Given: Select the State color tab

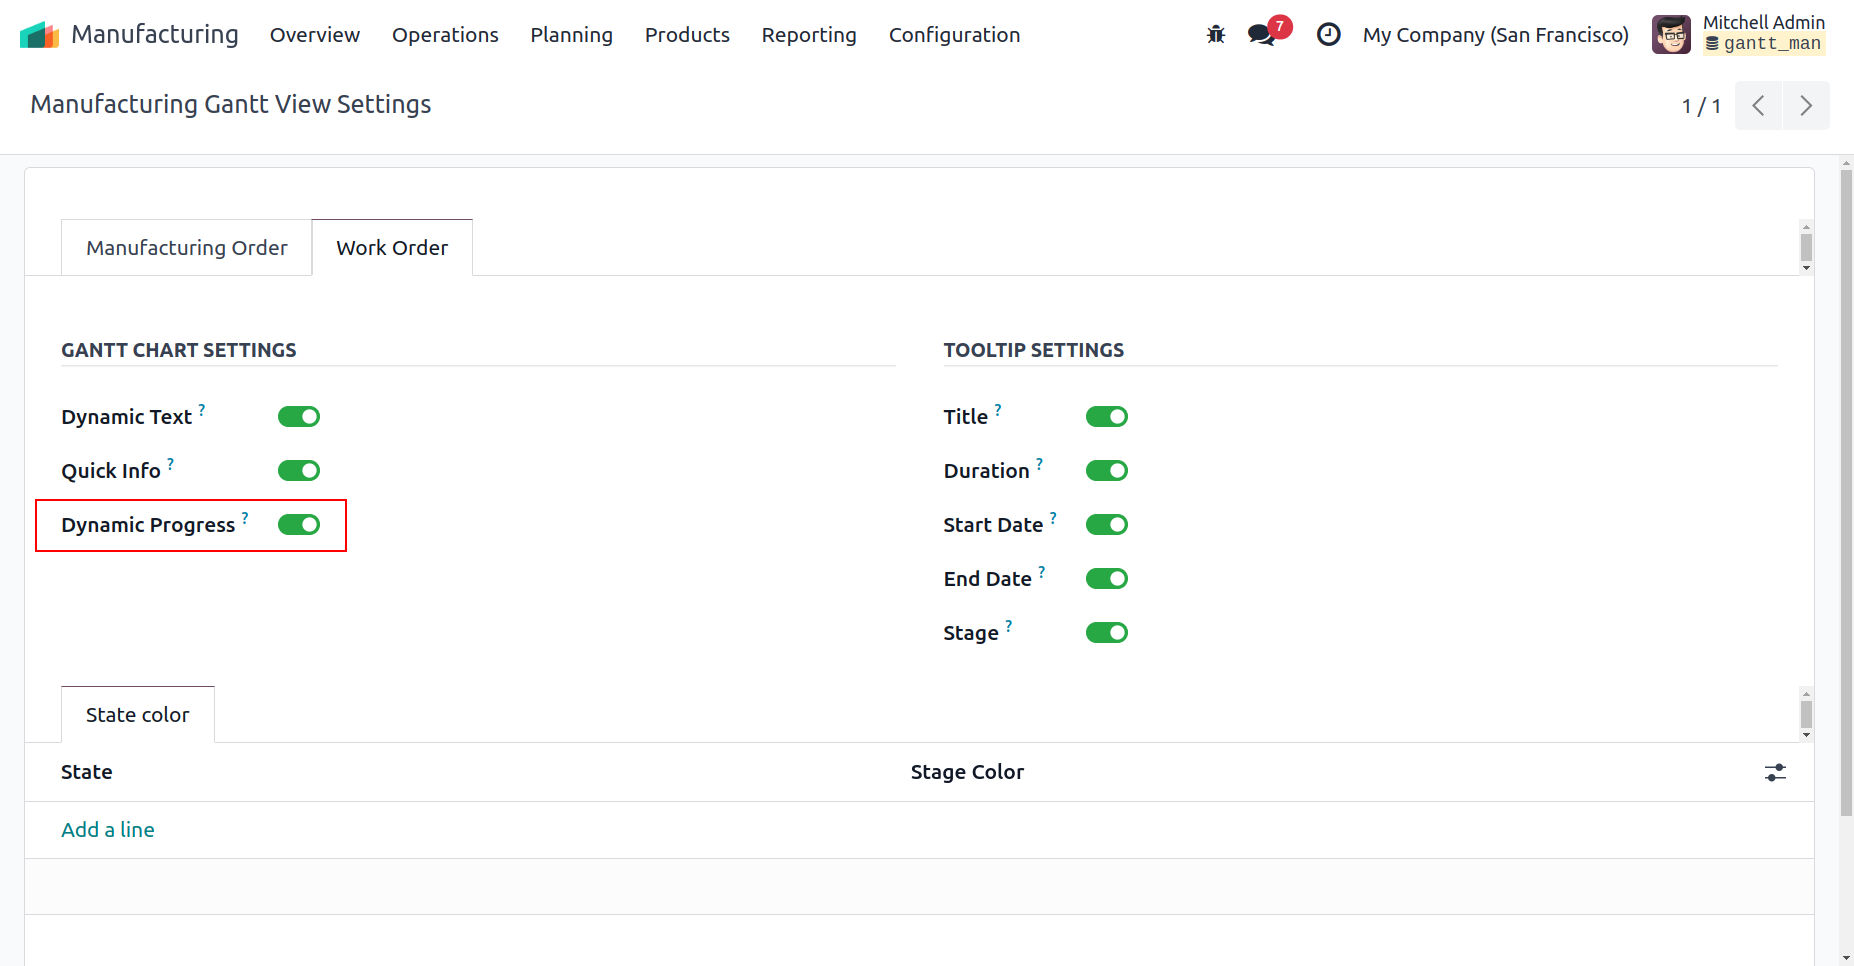Looking at the screenshot, I should [138, 715].
